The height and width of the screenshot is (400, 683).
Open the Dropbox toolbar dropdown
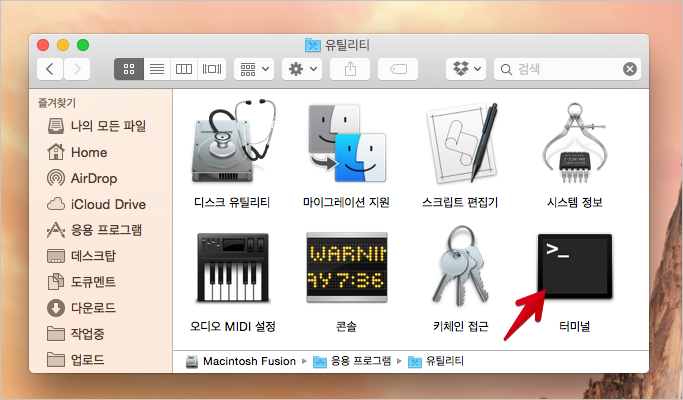click(x=466, y=69)
